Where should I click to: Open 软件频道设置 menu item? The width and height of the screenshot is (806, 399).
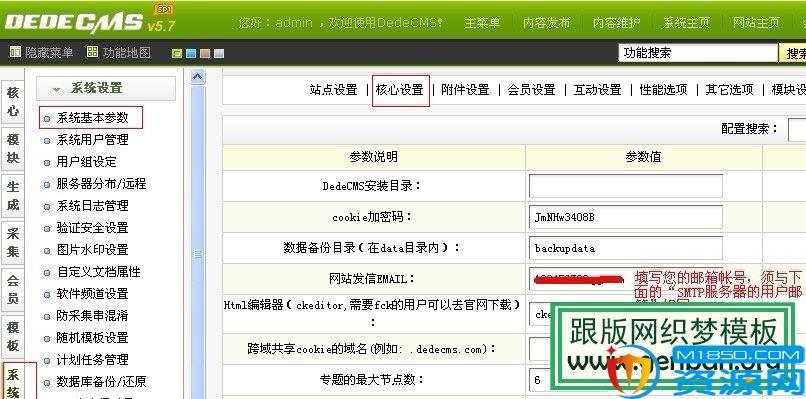(x=92, y=294)
